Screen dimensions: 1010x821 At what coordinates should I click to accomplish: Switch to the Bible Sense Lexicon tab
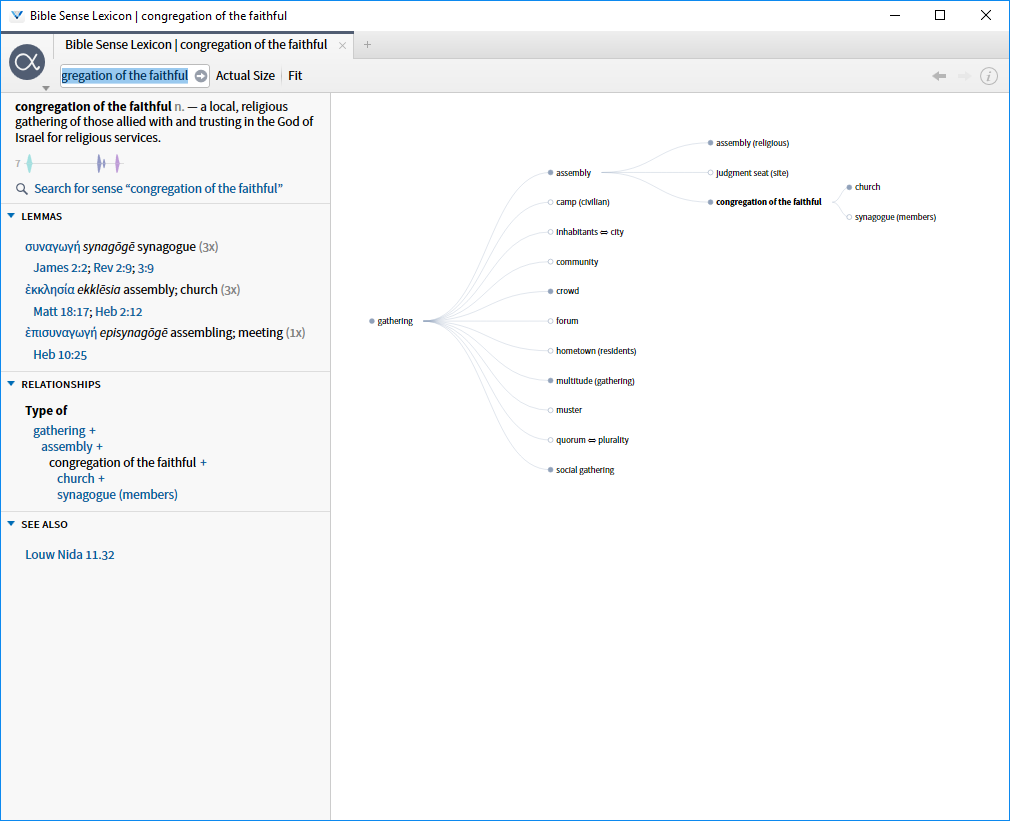coord(196,45)
